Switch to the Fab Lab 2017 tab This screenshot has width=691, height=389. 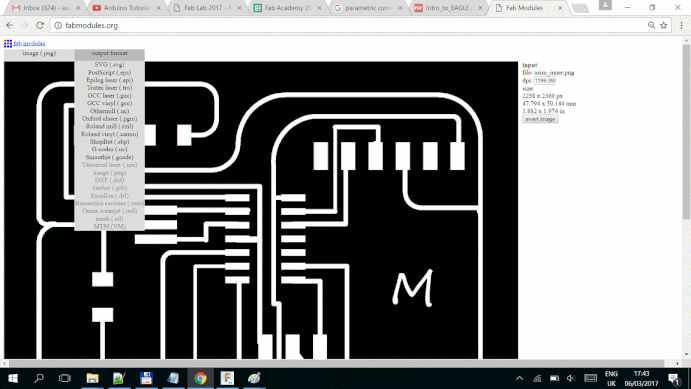[208, 8]
